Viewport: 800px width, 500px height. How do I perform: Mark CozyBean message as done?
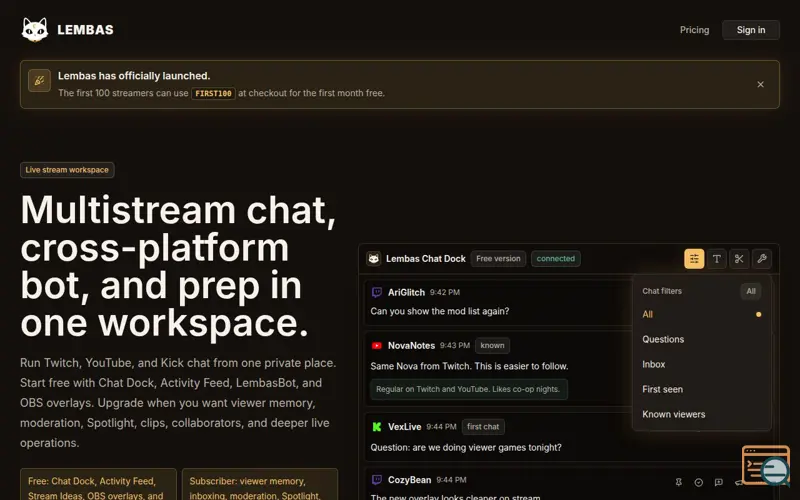click(698, 482)
